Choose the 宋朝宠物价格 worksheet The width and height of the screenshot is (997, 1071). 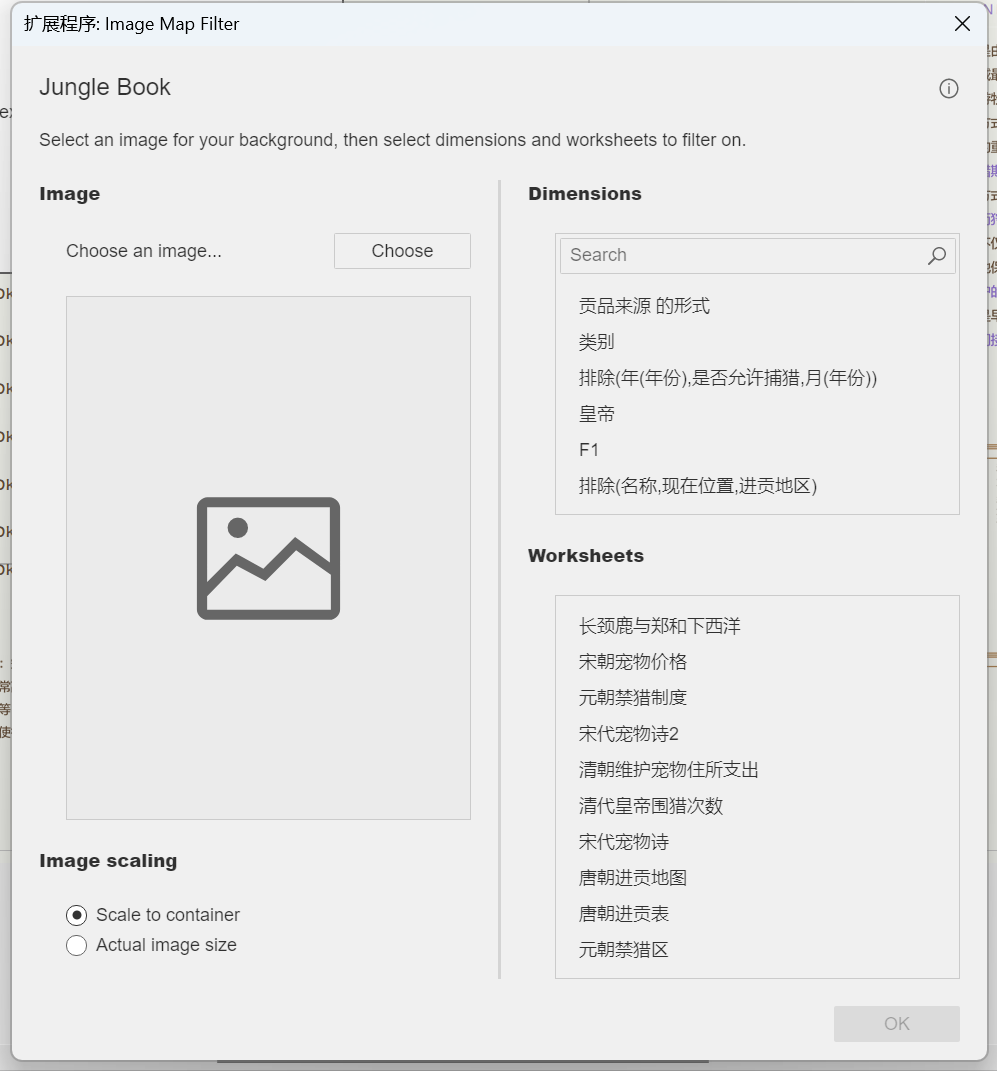pyautogui.click(x=632, y=662)
